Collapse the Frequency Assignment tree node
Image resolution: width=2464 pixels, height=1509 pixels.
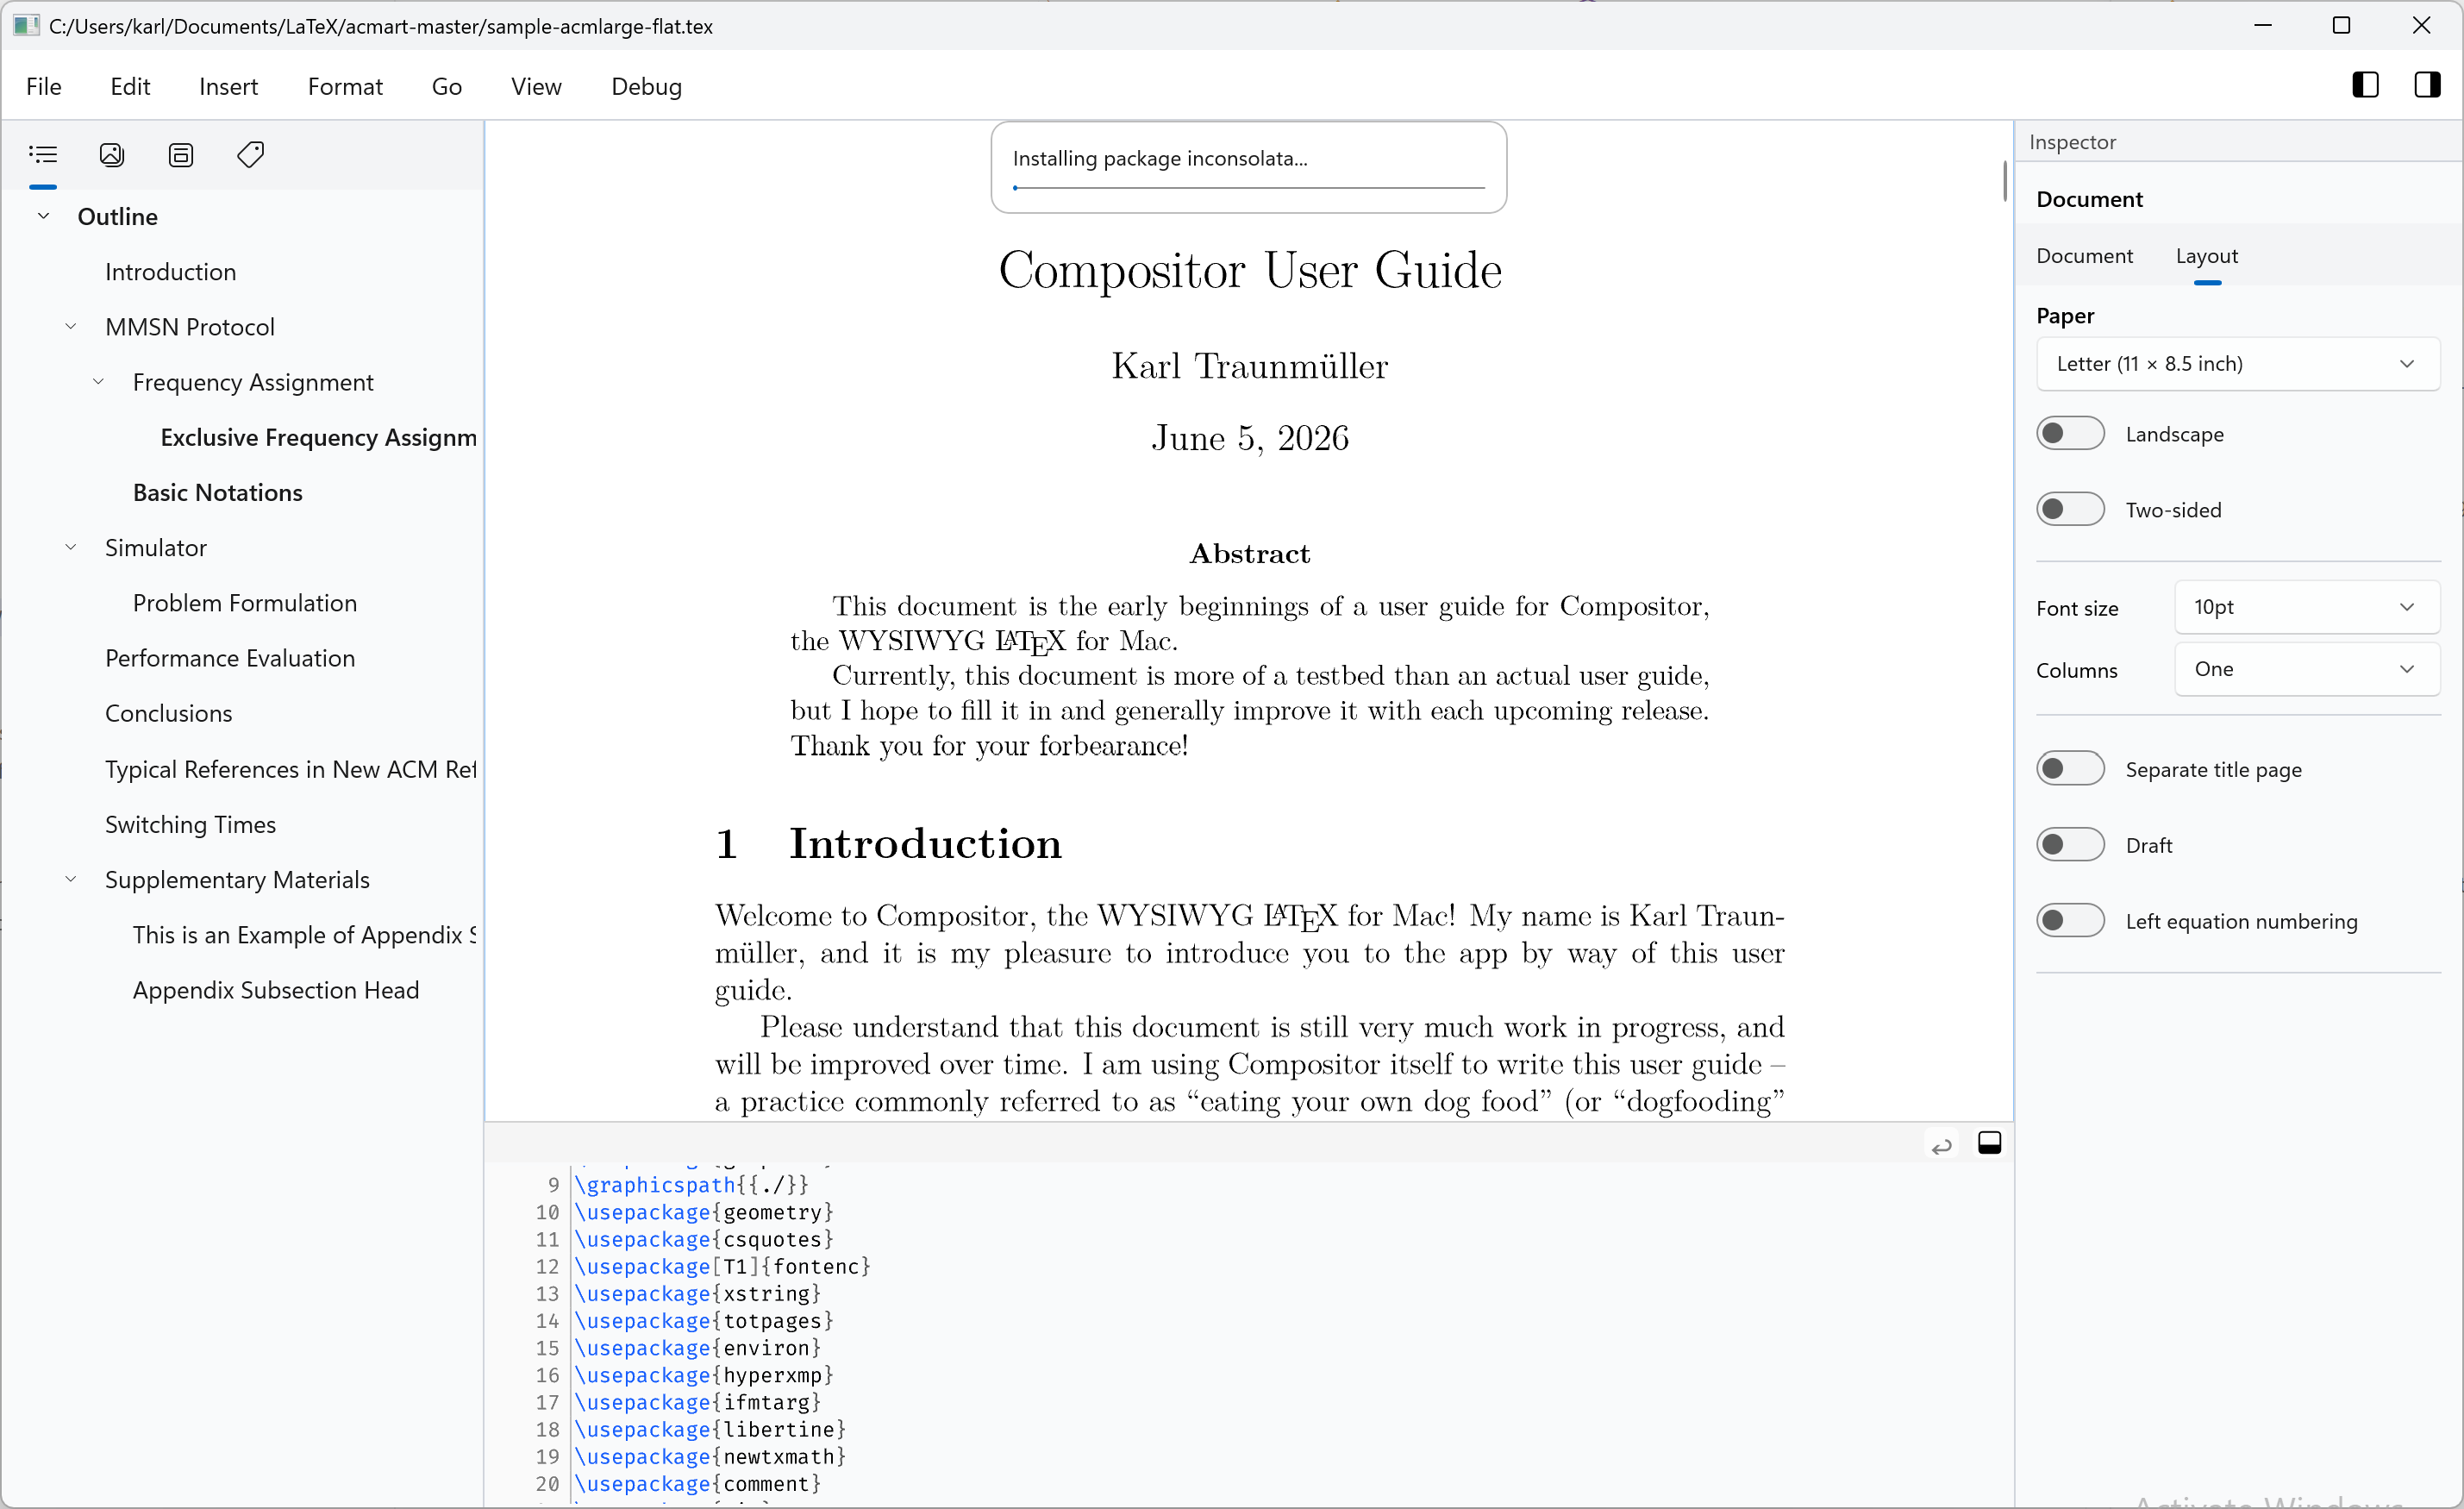(x=98, y=381)
